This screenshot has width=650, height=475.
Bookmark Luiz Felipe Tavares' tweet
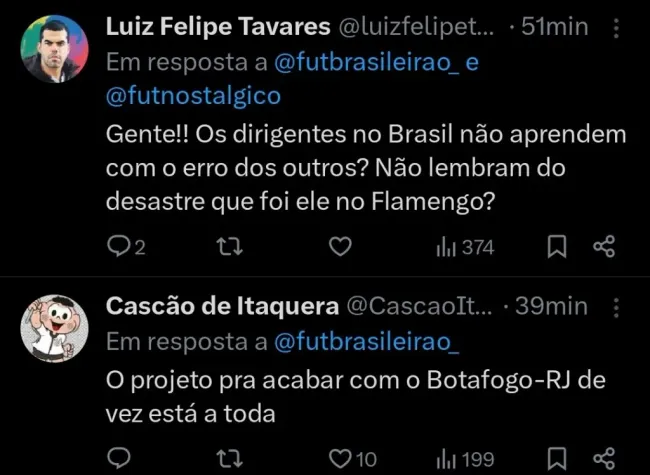(561, 247)
